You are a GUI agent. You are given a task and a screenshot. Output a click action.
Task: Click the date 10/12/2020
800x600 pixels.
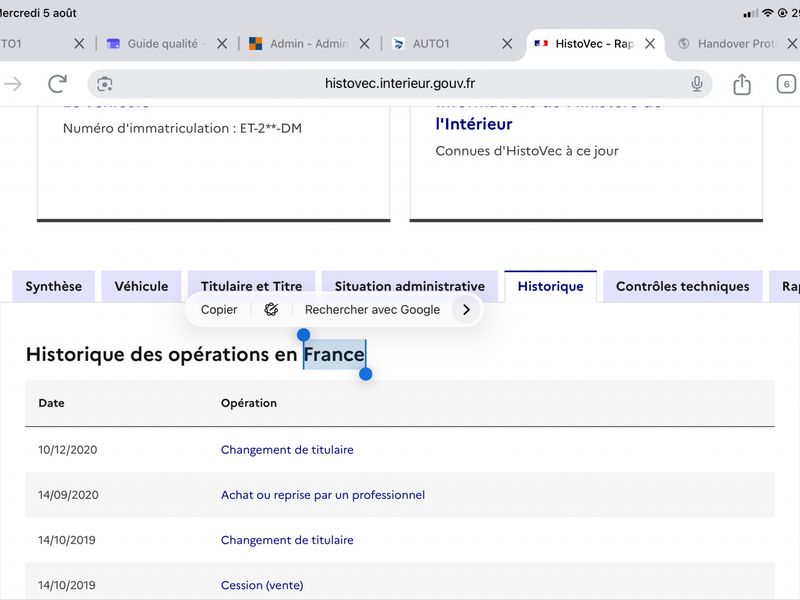67,449
